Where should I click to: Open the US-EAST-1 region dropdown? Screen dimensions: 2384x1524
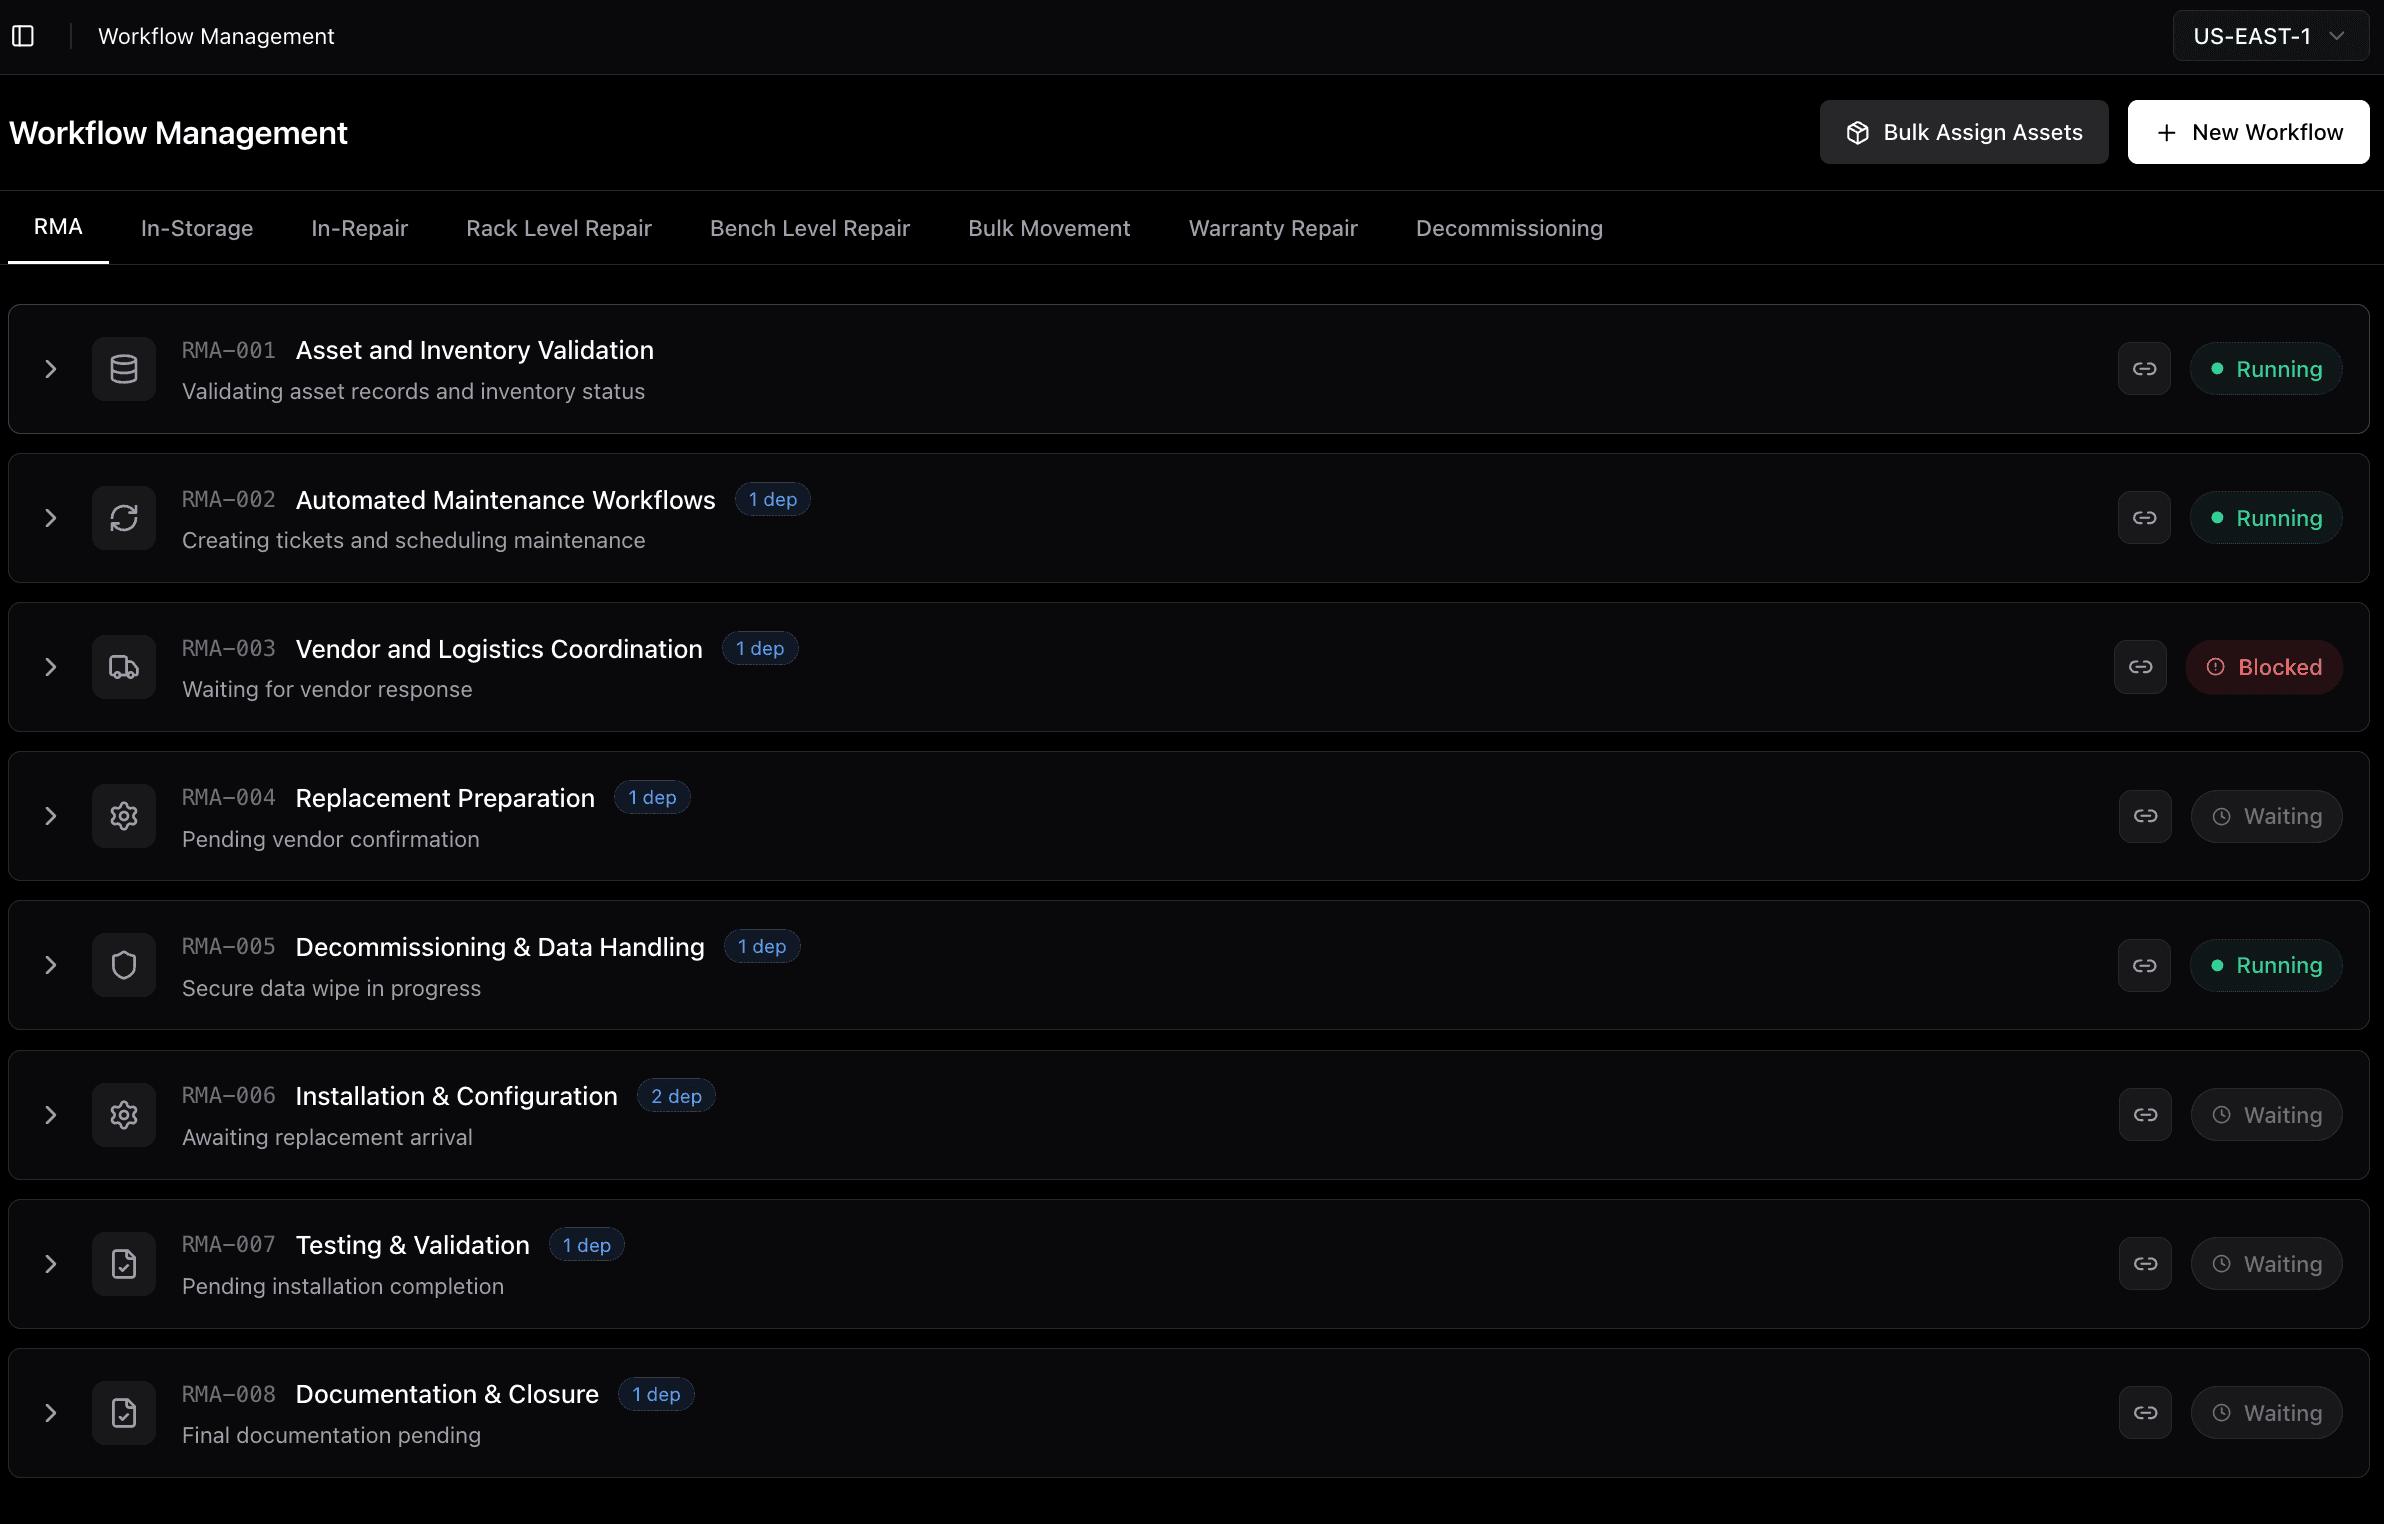tap(2268, 35)
